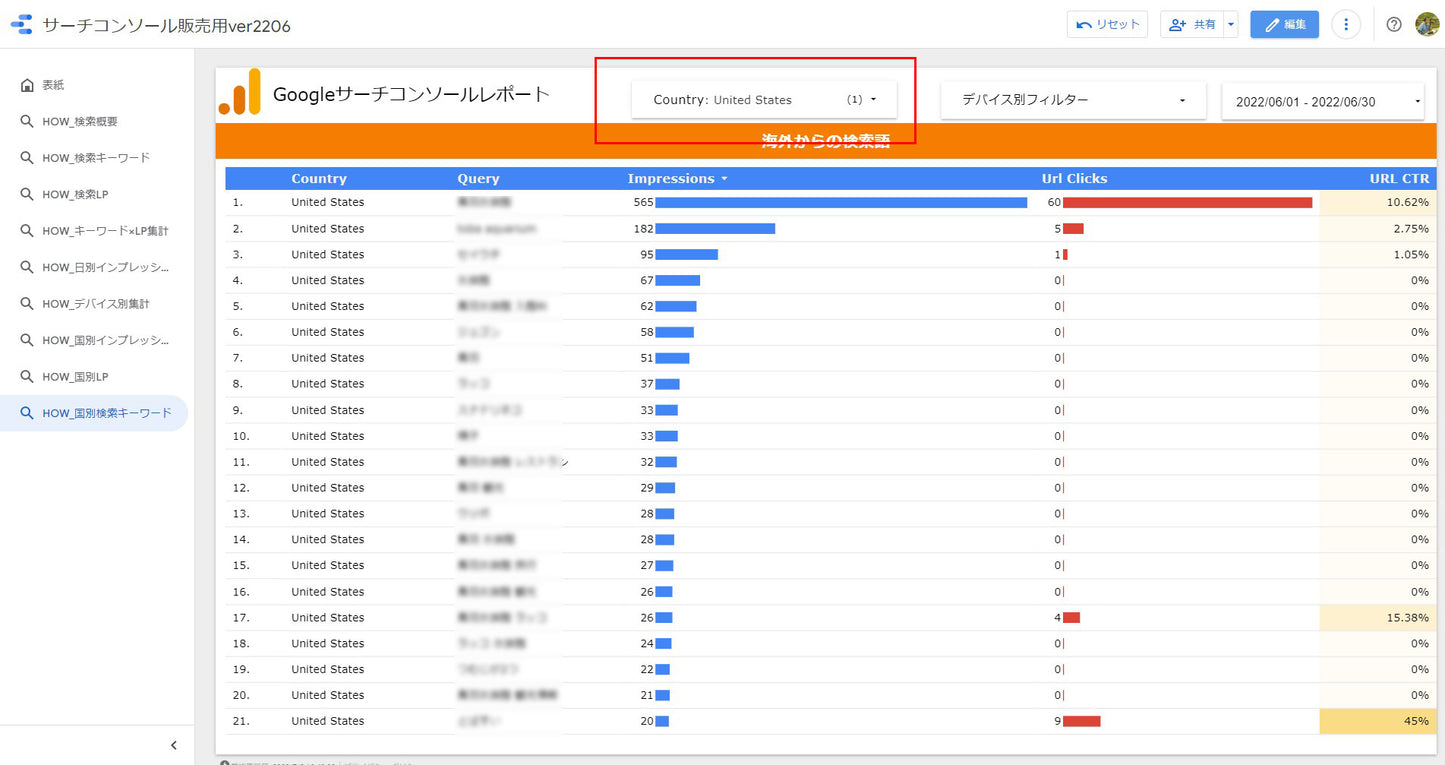Click the Looker Studio logo in the top bar

pos(22,24)
